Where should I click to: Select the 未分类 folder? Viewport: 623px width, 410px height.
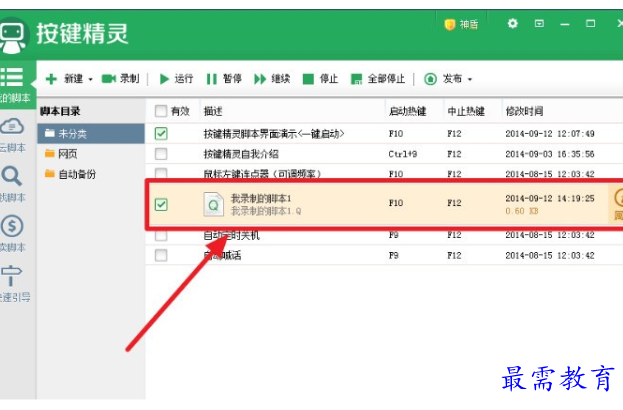[x=91, y=133]
